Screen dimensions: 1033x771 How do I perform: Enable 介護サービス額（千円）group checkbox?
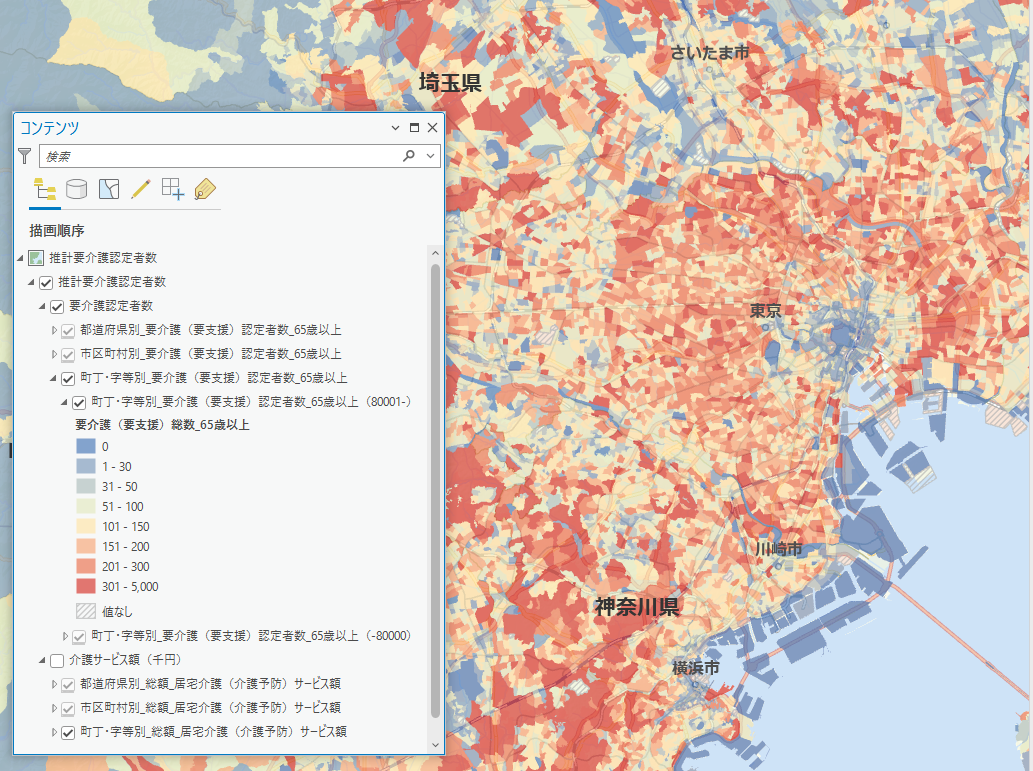point(57,660)
